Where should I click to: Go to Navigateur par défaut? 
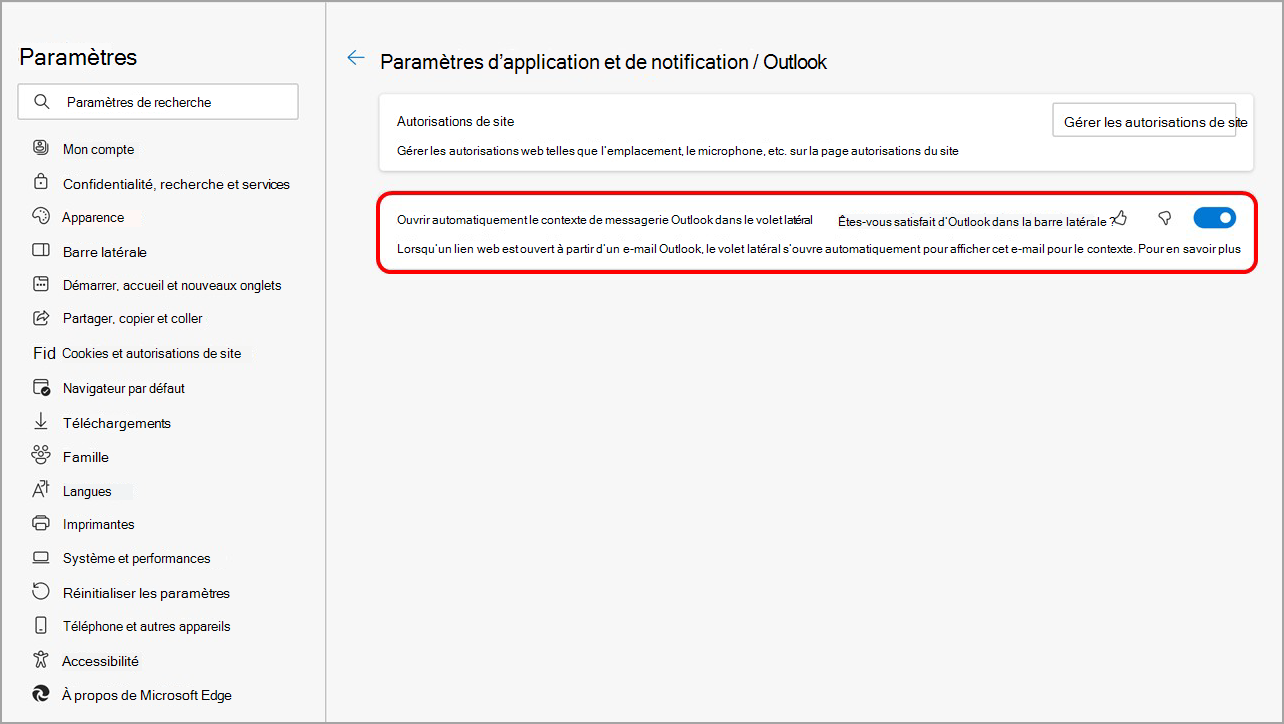pos(124,387)
